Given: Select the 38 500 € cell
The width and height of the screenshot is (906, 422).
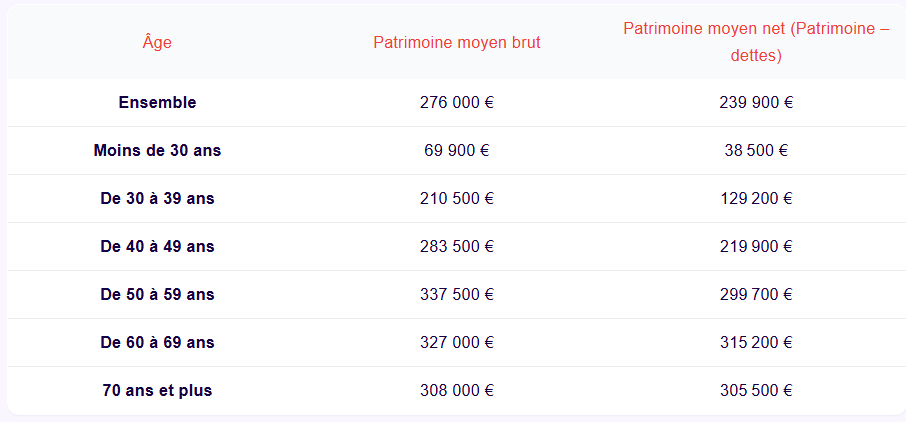Looking at the screenshot, I should point(756,151).
